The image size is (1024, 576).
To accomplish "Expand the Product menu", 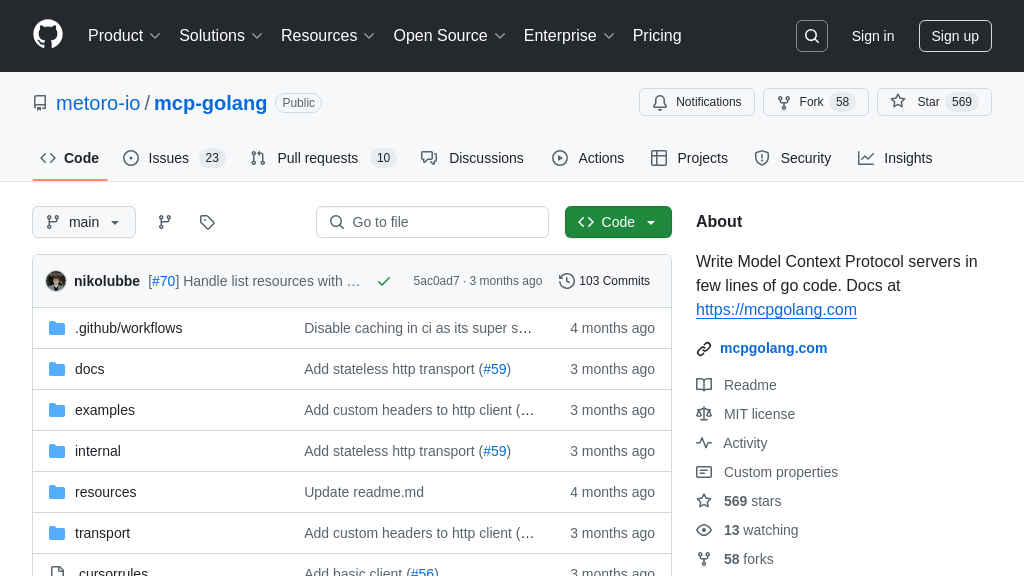I will click(124, 36).
